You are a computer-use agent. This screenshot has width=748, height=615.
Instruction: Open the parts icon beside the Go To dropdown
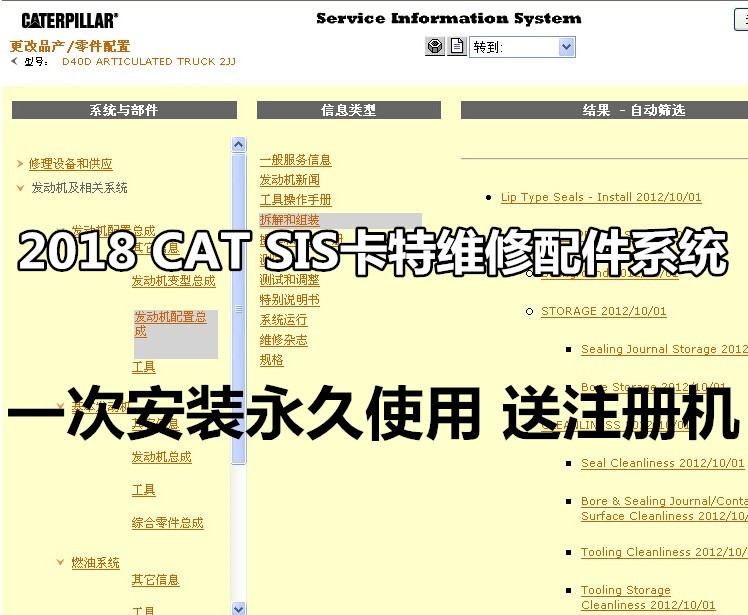coord(435,47)
